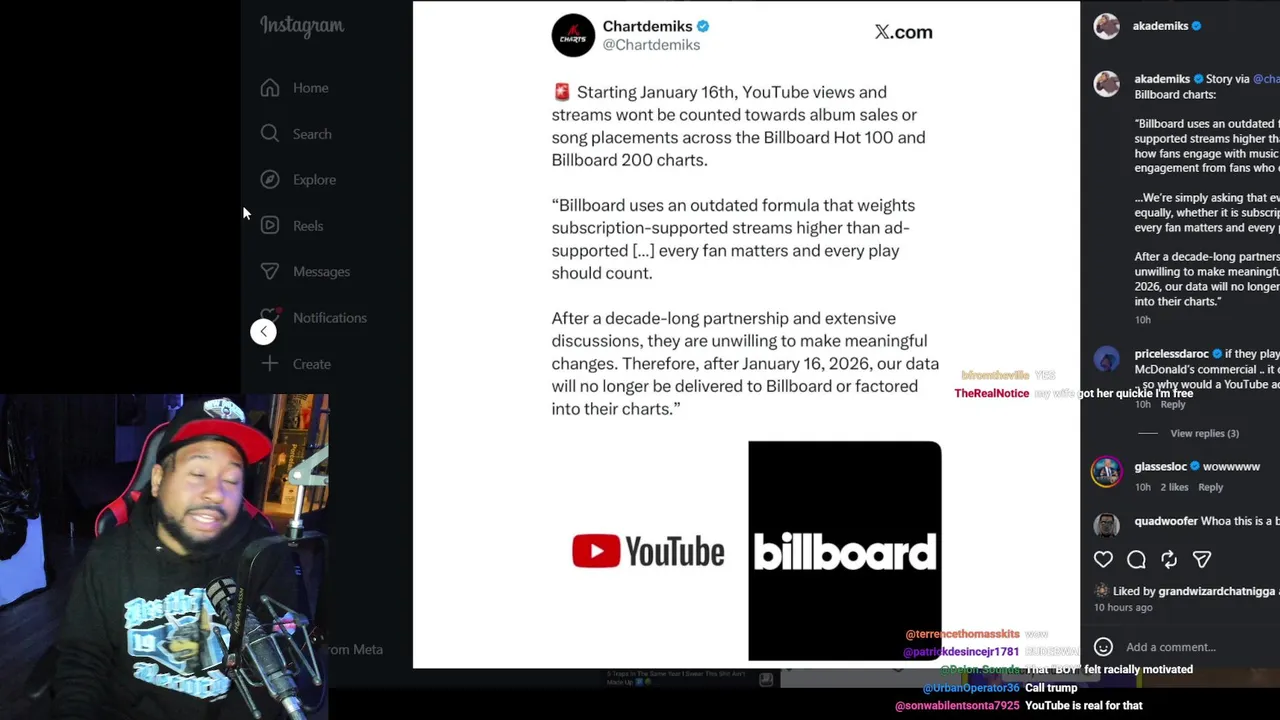
Task: Open the Home icon in the sidebar
Action: [270, 88]
